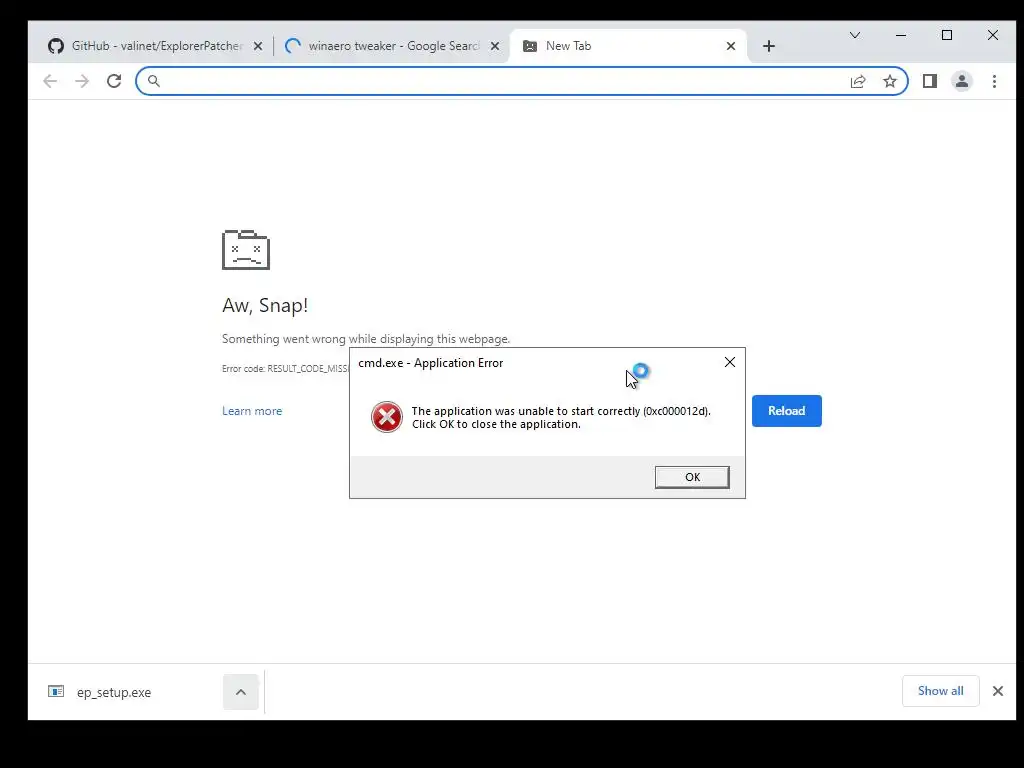The height and width of the screenshot is (768, 1024).
Task: Click the 'Error code: RESULT_CODE' text
Action: tap(285, 369)
